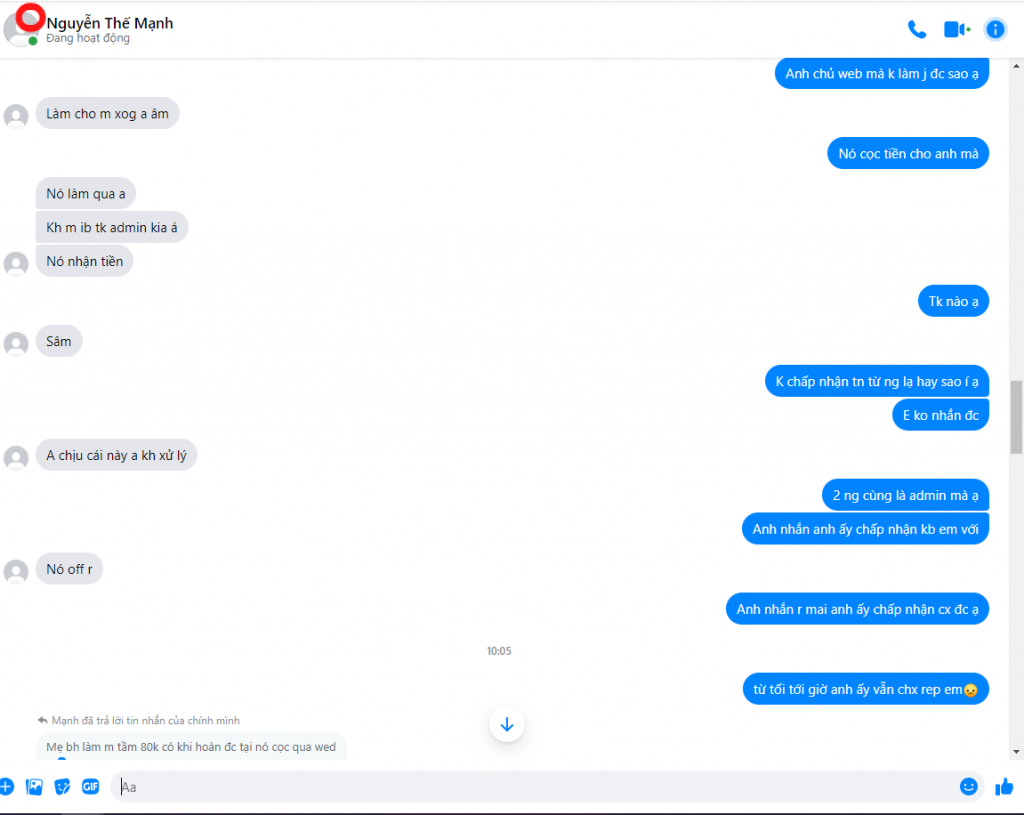The height and width of the screenshot is (815, 1024).
Task: Choose a sticker from the sticker icon
Action: pos(62,787)
